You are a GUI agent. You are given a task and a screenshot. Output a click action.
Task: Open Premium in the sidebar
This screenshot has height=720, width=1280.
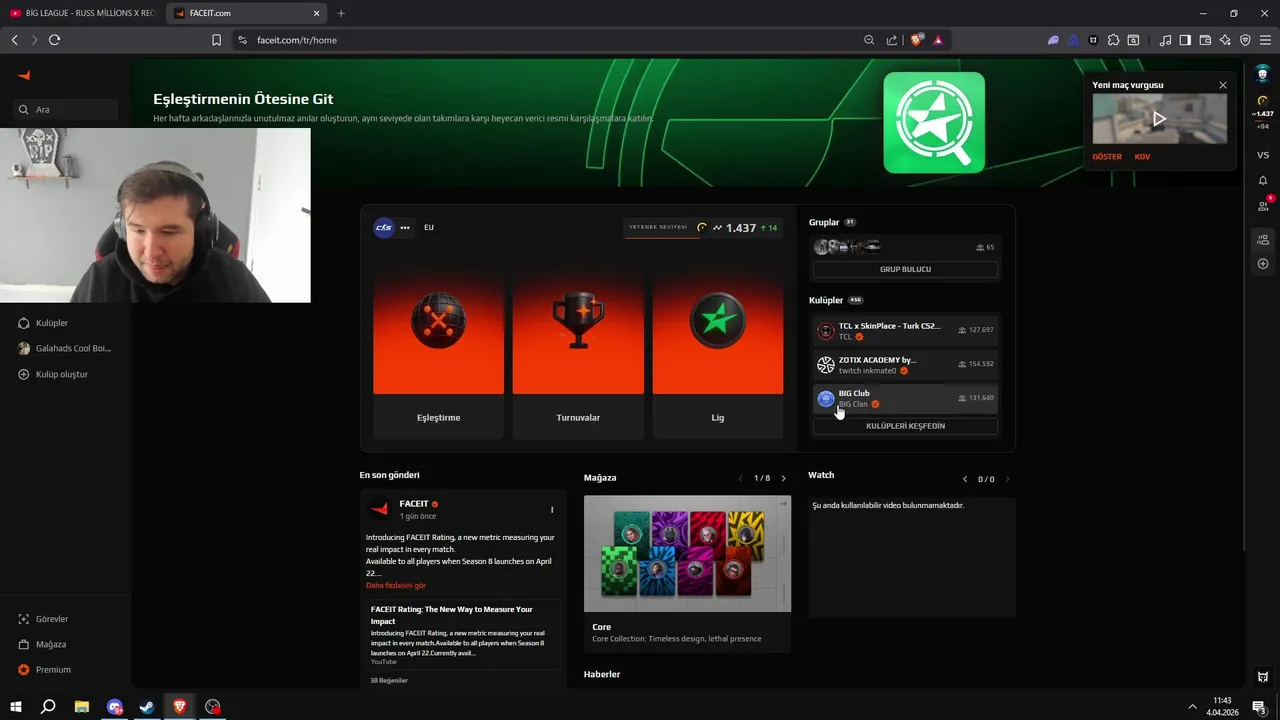45,669
